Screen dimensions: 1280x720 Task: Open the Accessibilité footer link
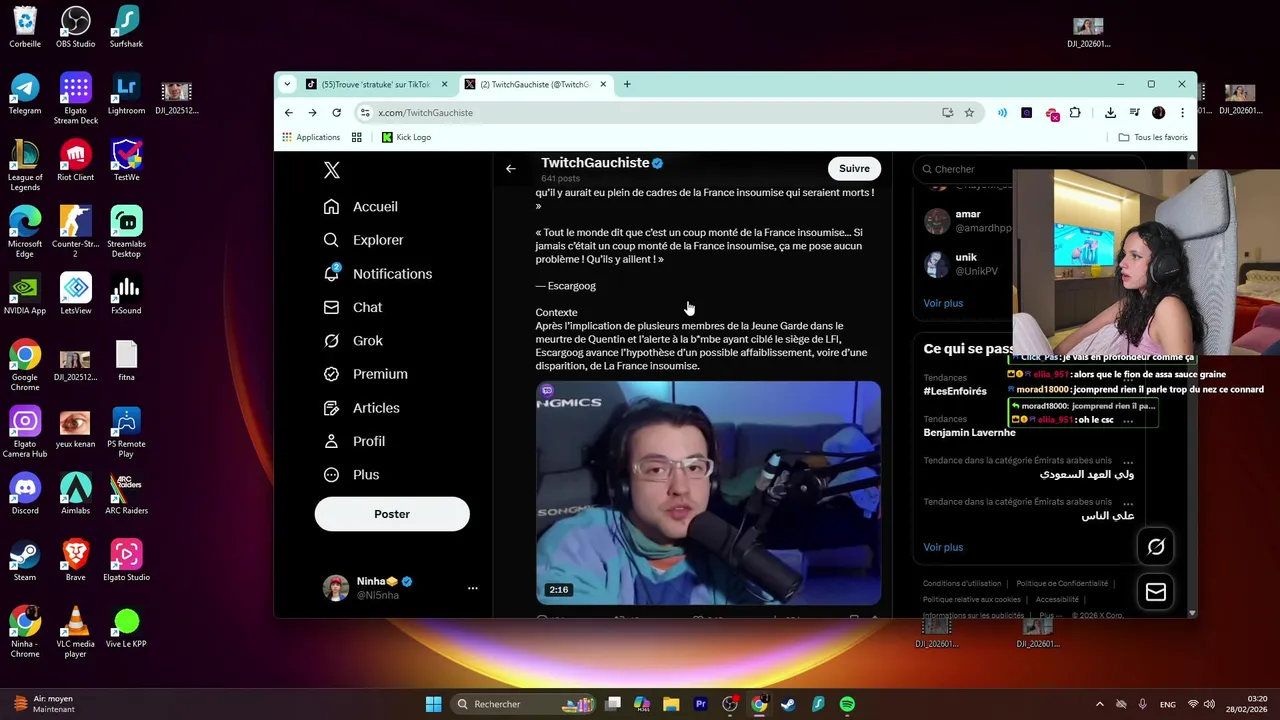pos(1057,600)
